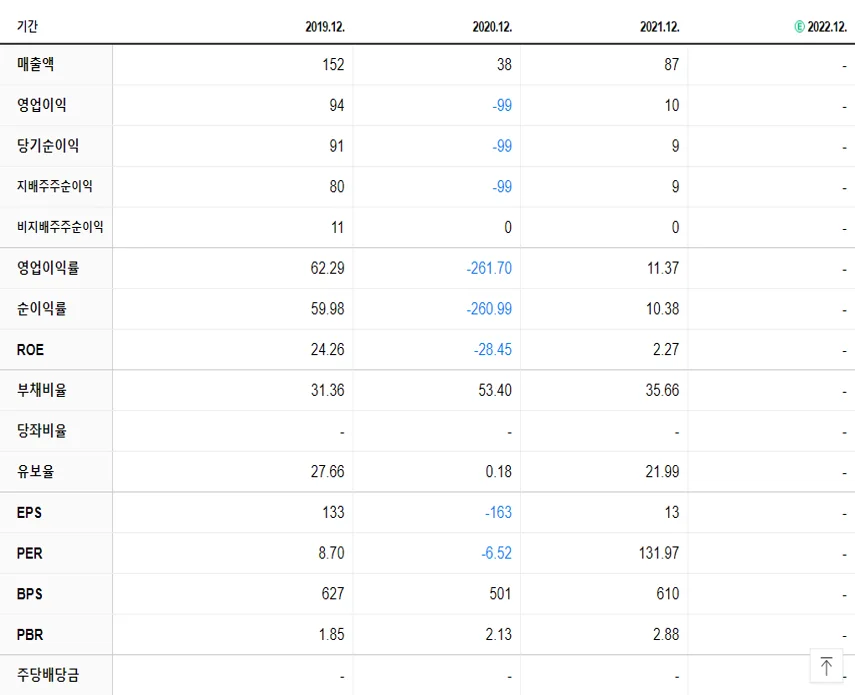This screenshot has height=695, width=855.
Task: Select the 2019.12. column header
Action: pyautogui.click(x=325, y=27)
